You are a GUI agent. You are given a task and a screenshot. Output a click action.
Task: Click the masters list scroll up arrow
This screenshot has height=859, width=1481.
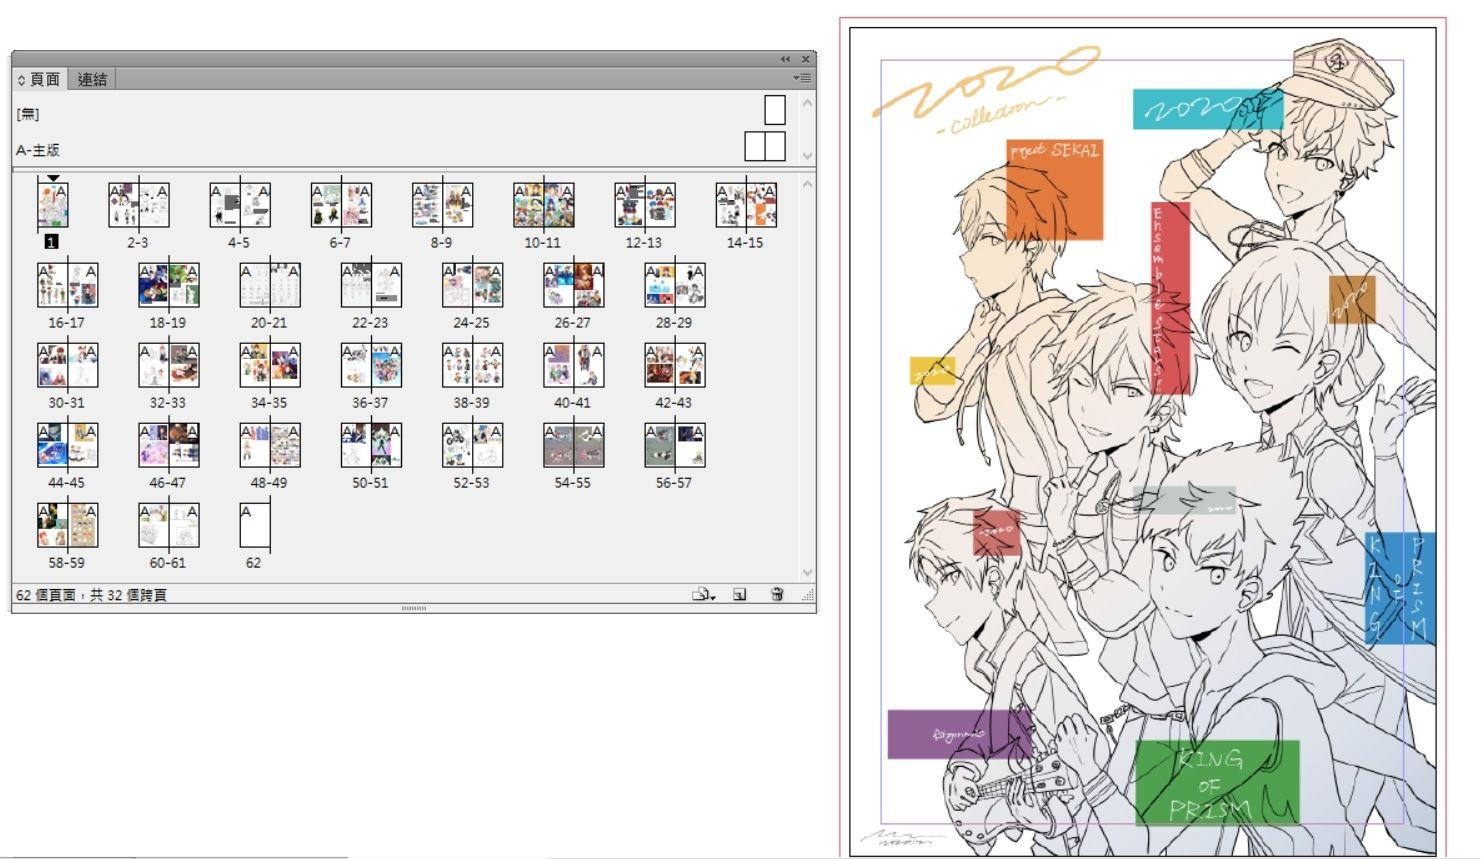[807, 102]
